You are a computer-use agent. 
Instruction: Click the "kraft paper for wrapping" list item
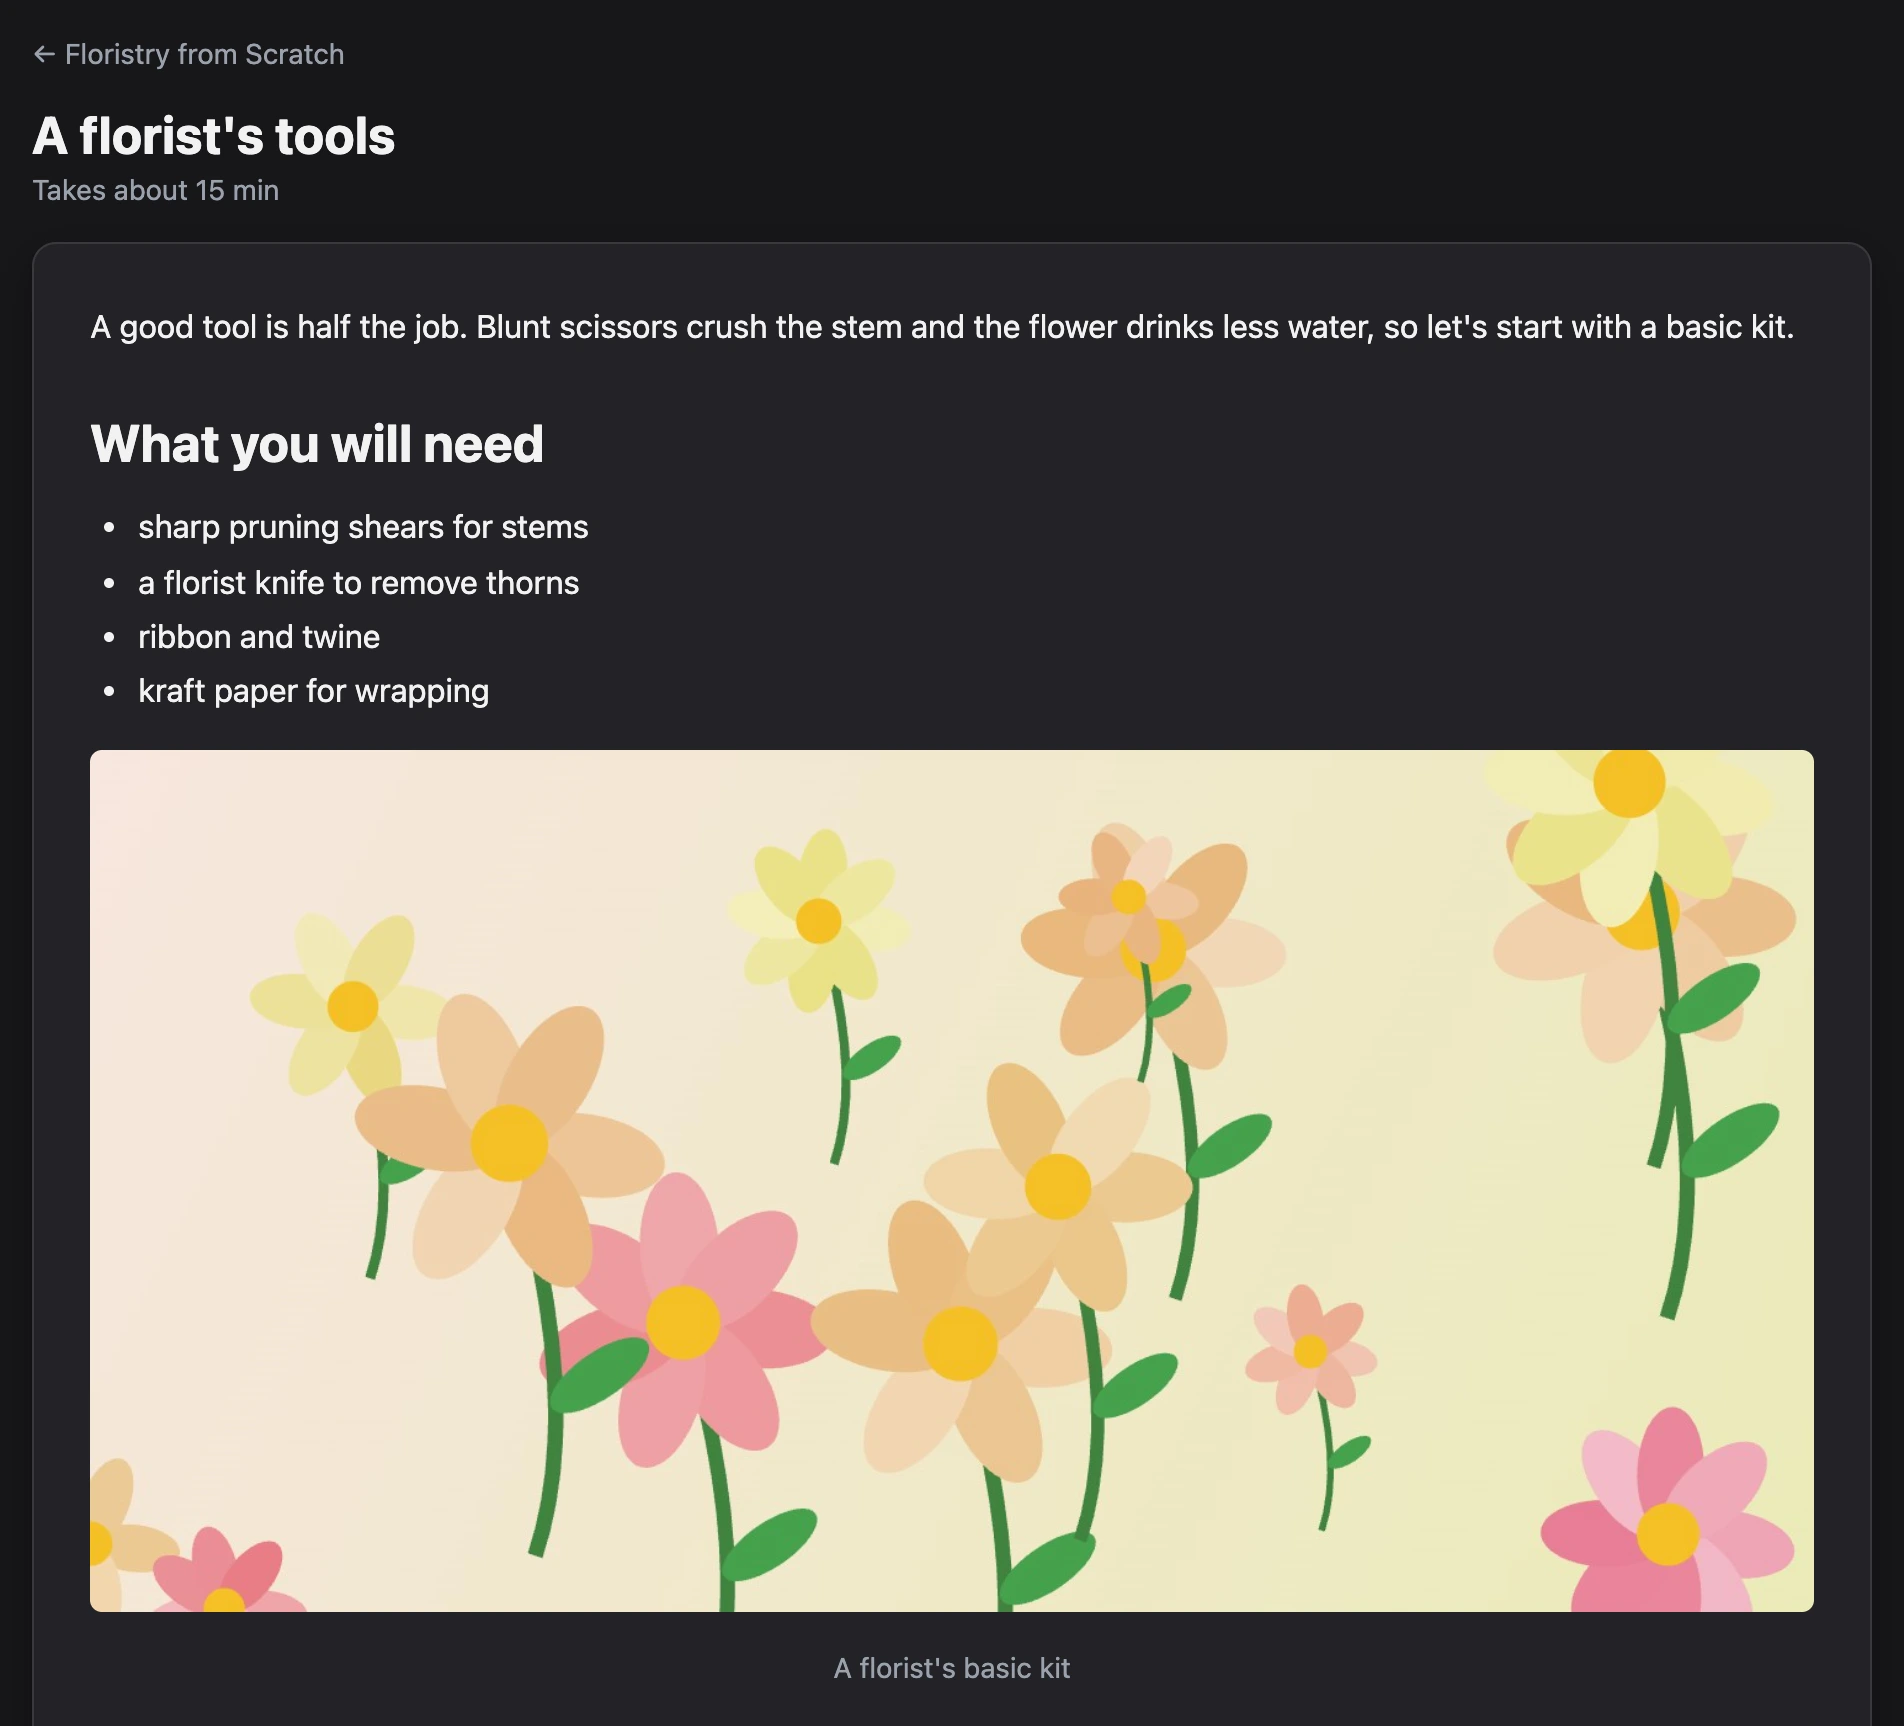click(313, 691)
